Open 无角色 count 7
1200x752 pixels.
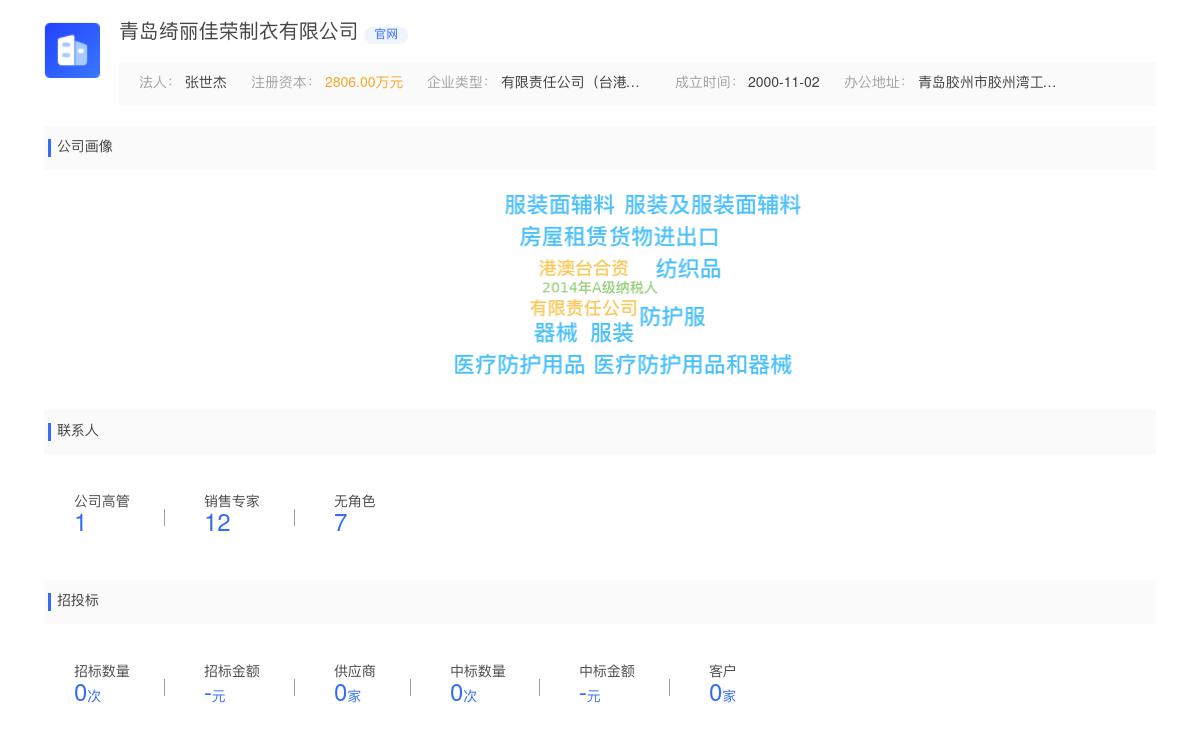point(340,523)
